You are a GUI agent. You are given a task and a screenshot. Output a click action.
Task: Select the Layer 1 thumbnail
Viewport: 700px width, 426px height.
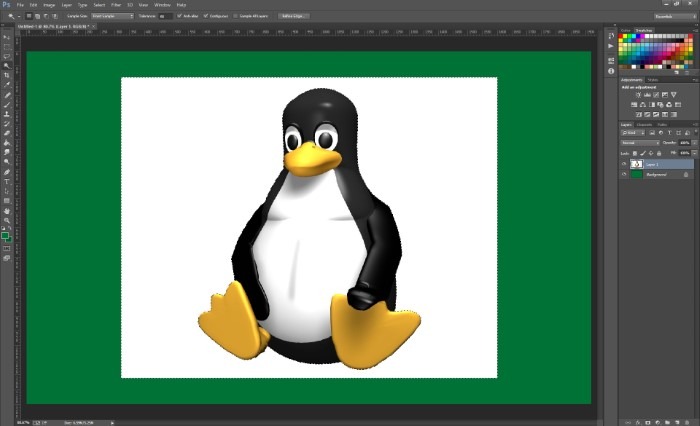coord(636,164)
